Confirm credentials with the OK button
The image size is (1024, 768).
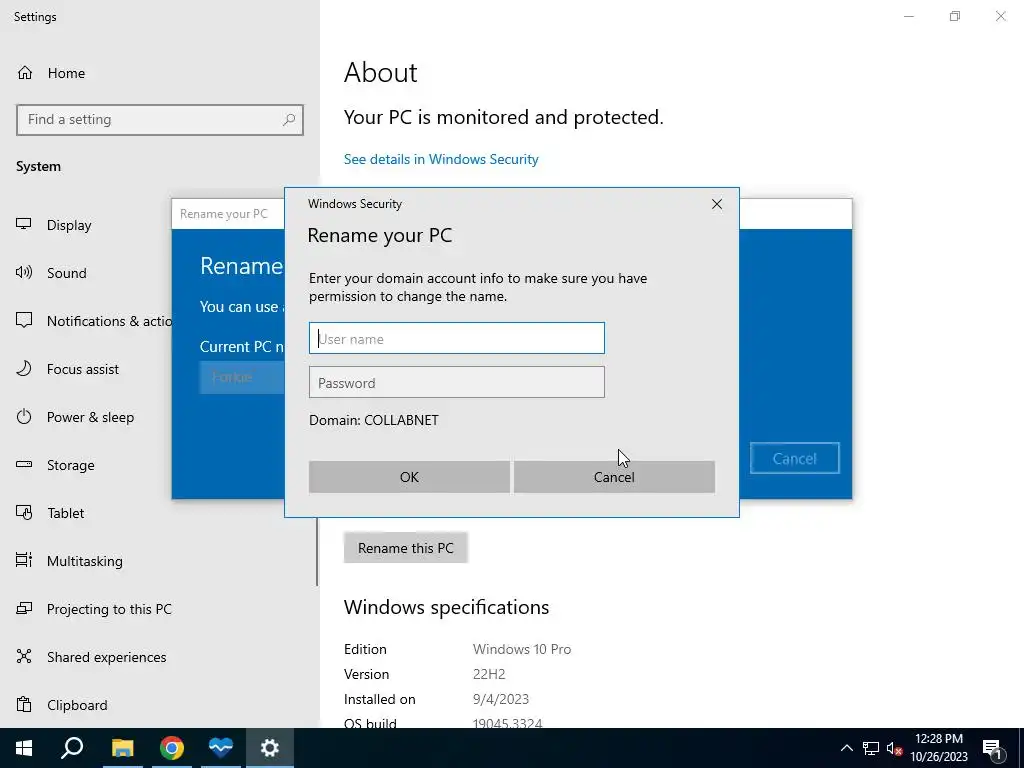pos(409,477)
